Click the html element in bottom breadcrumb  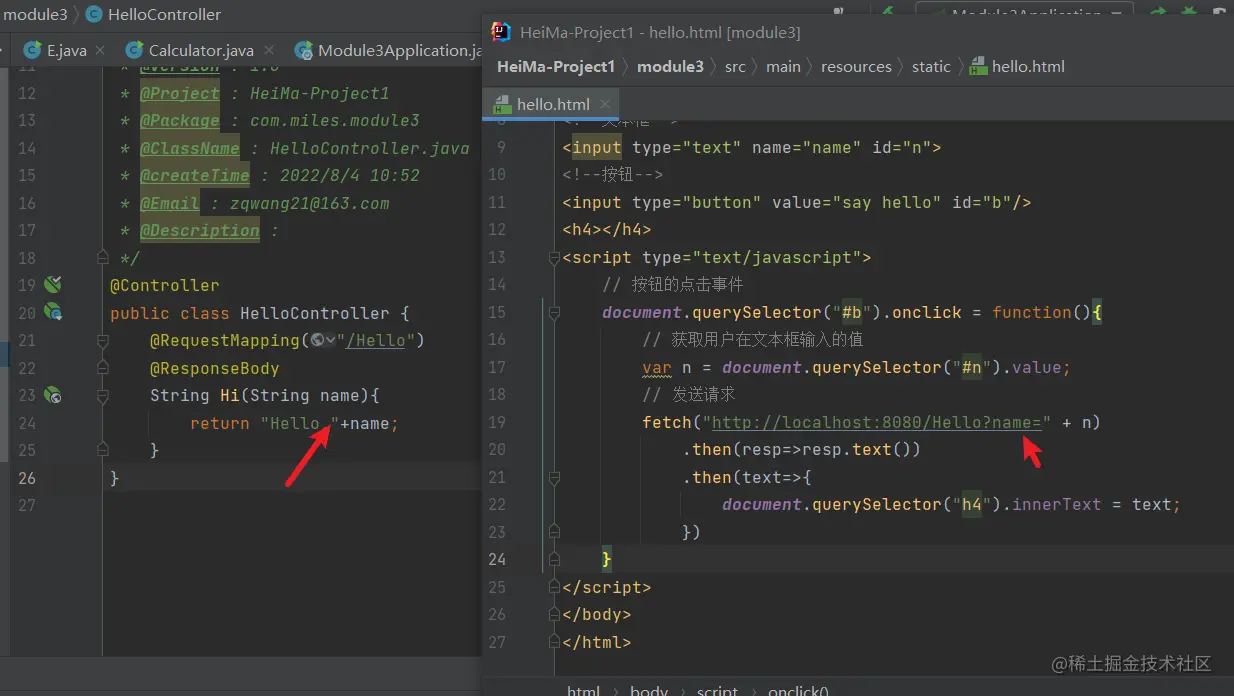click(x=584, y=691)
